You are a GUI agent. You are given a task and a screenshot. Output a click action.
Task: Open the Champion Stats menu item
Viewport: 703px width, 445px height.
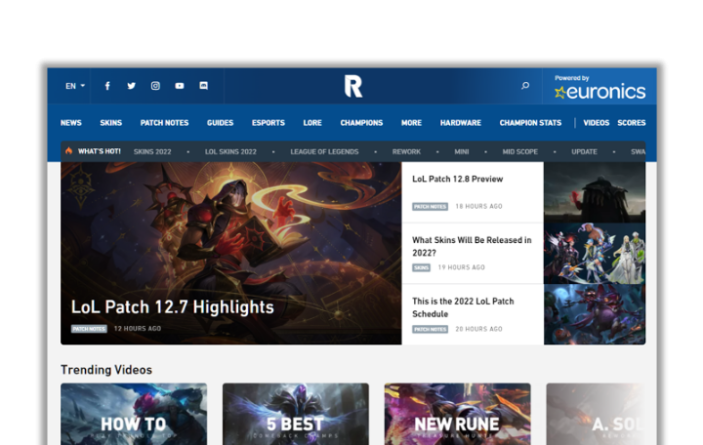tap(530, 123)
